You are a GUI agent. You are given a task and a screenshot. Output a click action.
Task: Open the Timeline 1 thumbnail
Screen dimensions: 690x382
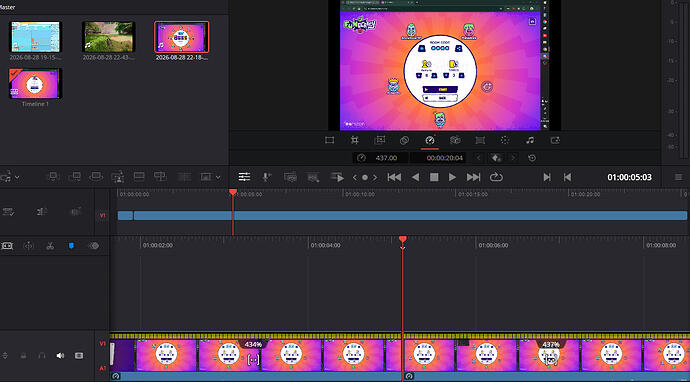click(x=35, y=84)
